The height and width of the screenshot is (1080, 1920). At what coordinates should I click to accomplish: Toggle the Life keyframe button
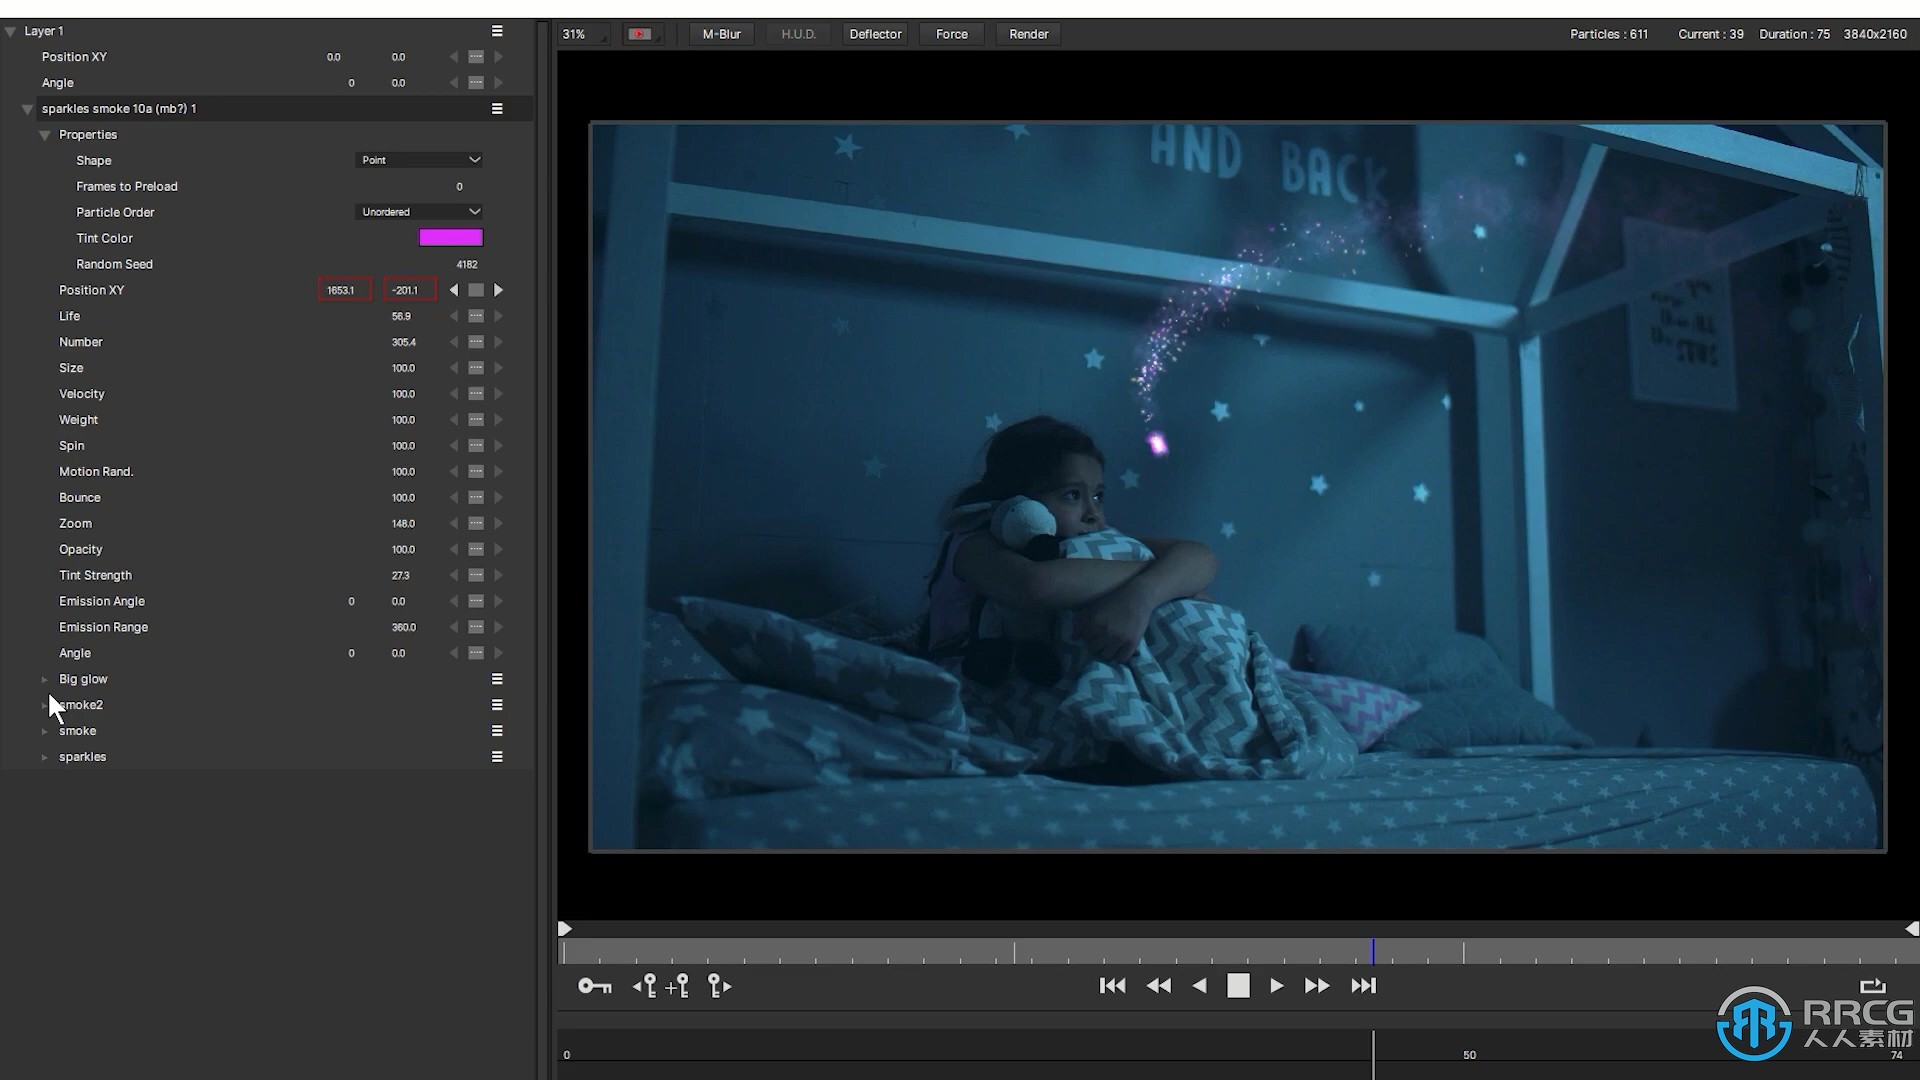(x=476, y=316)
